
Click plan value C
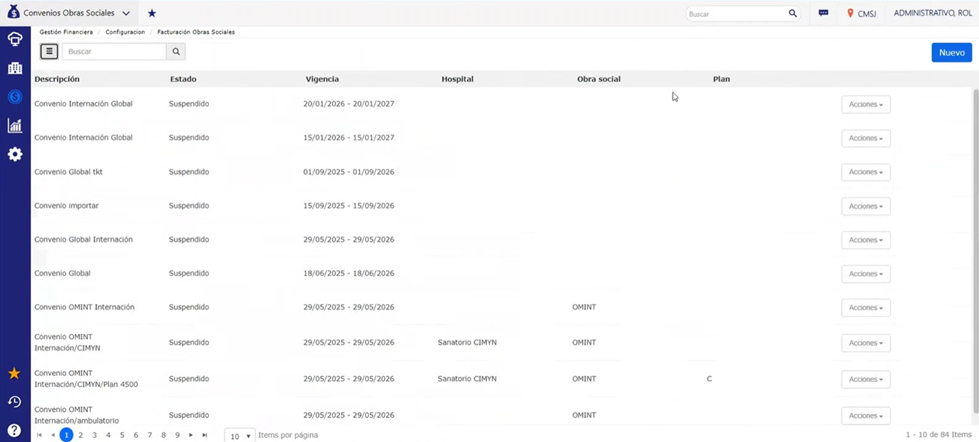pos(709,379)
